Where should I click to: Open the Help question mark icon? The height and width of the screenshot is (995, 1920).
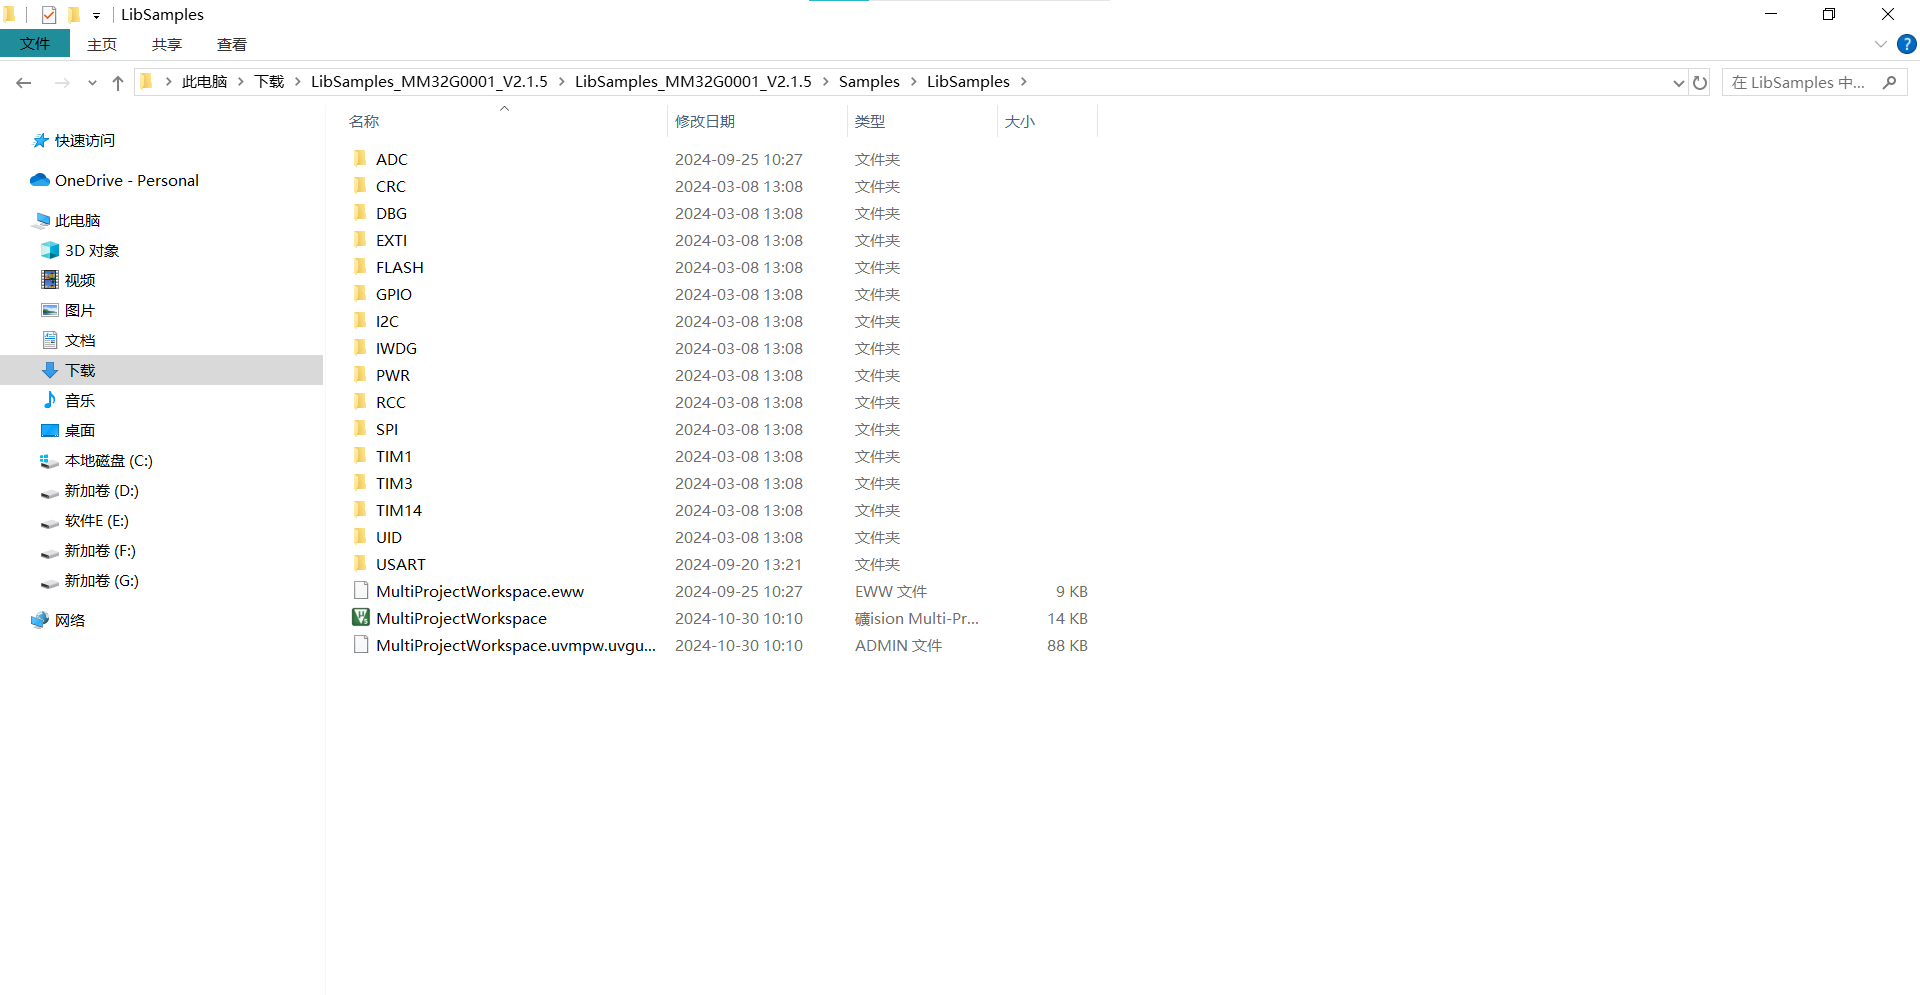coord(1907,44)
